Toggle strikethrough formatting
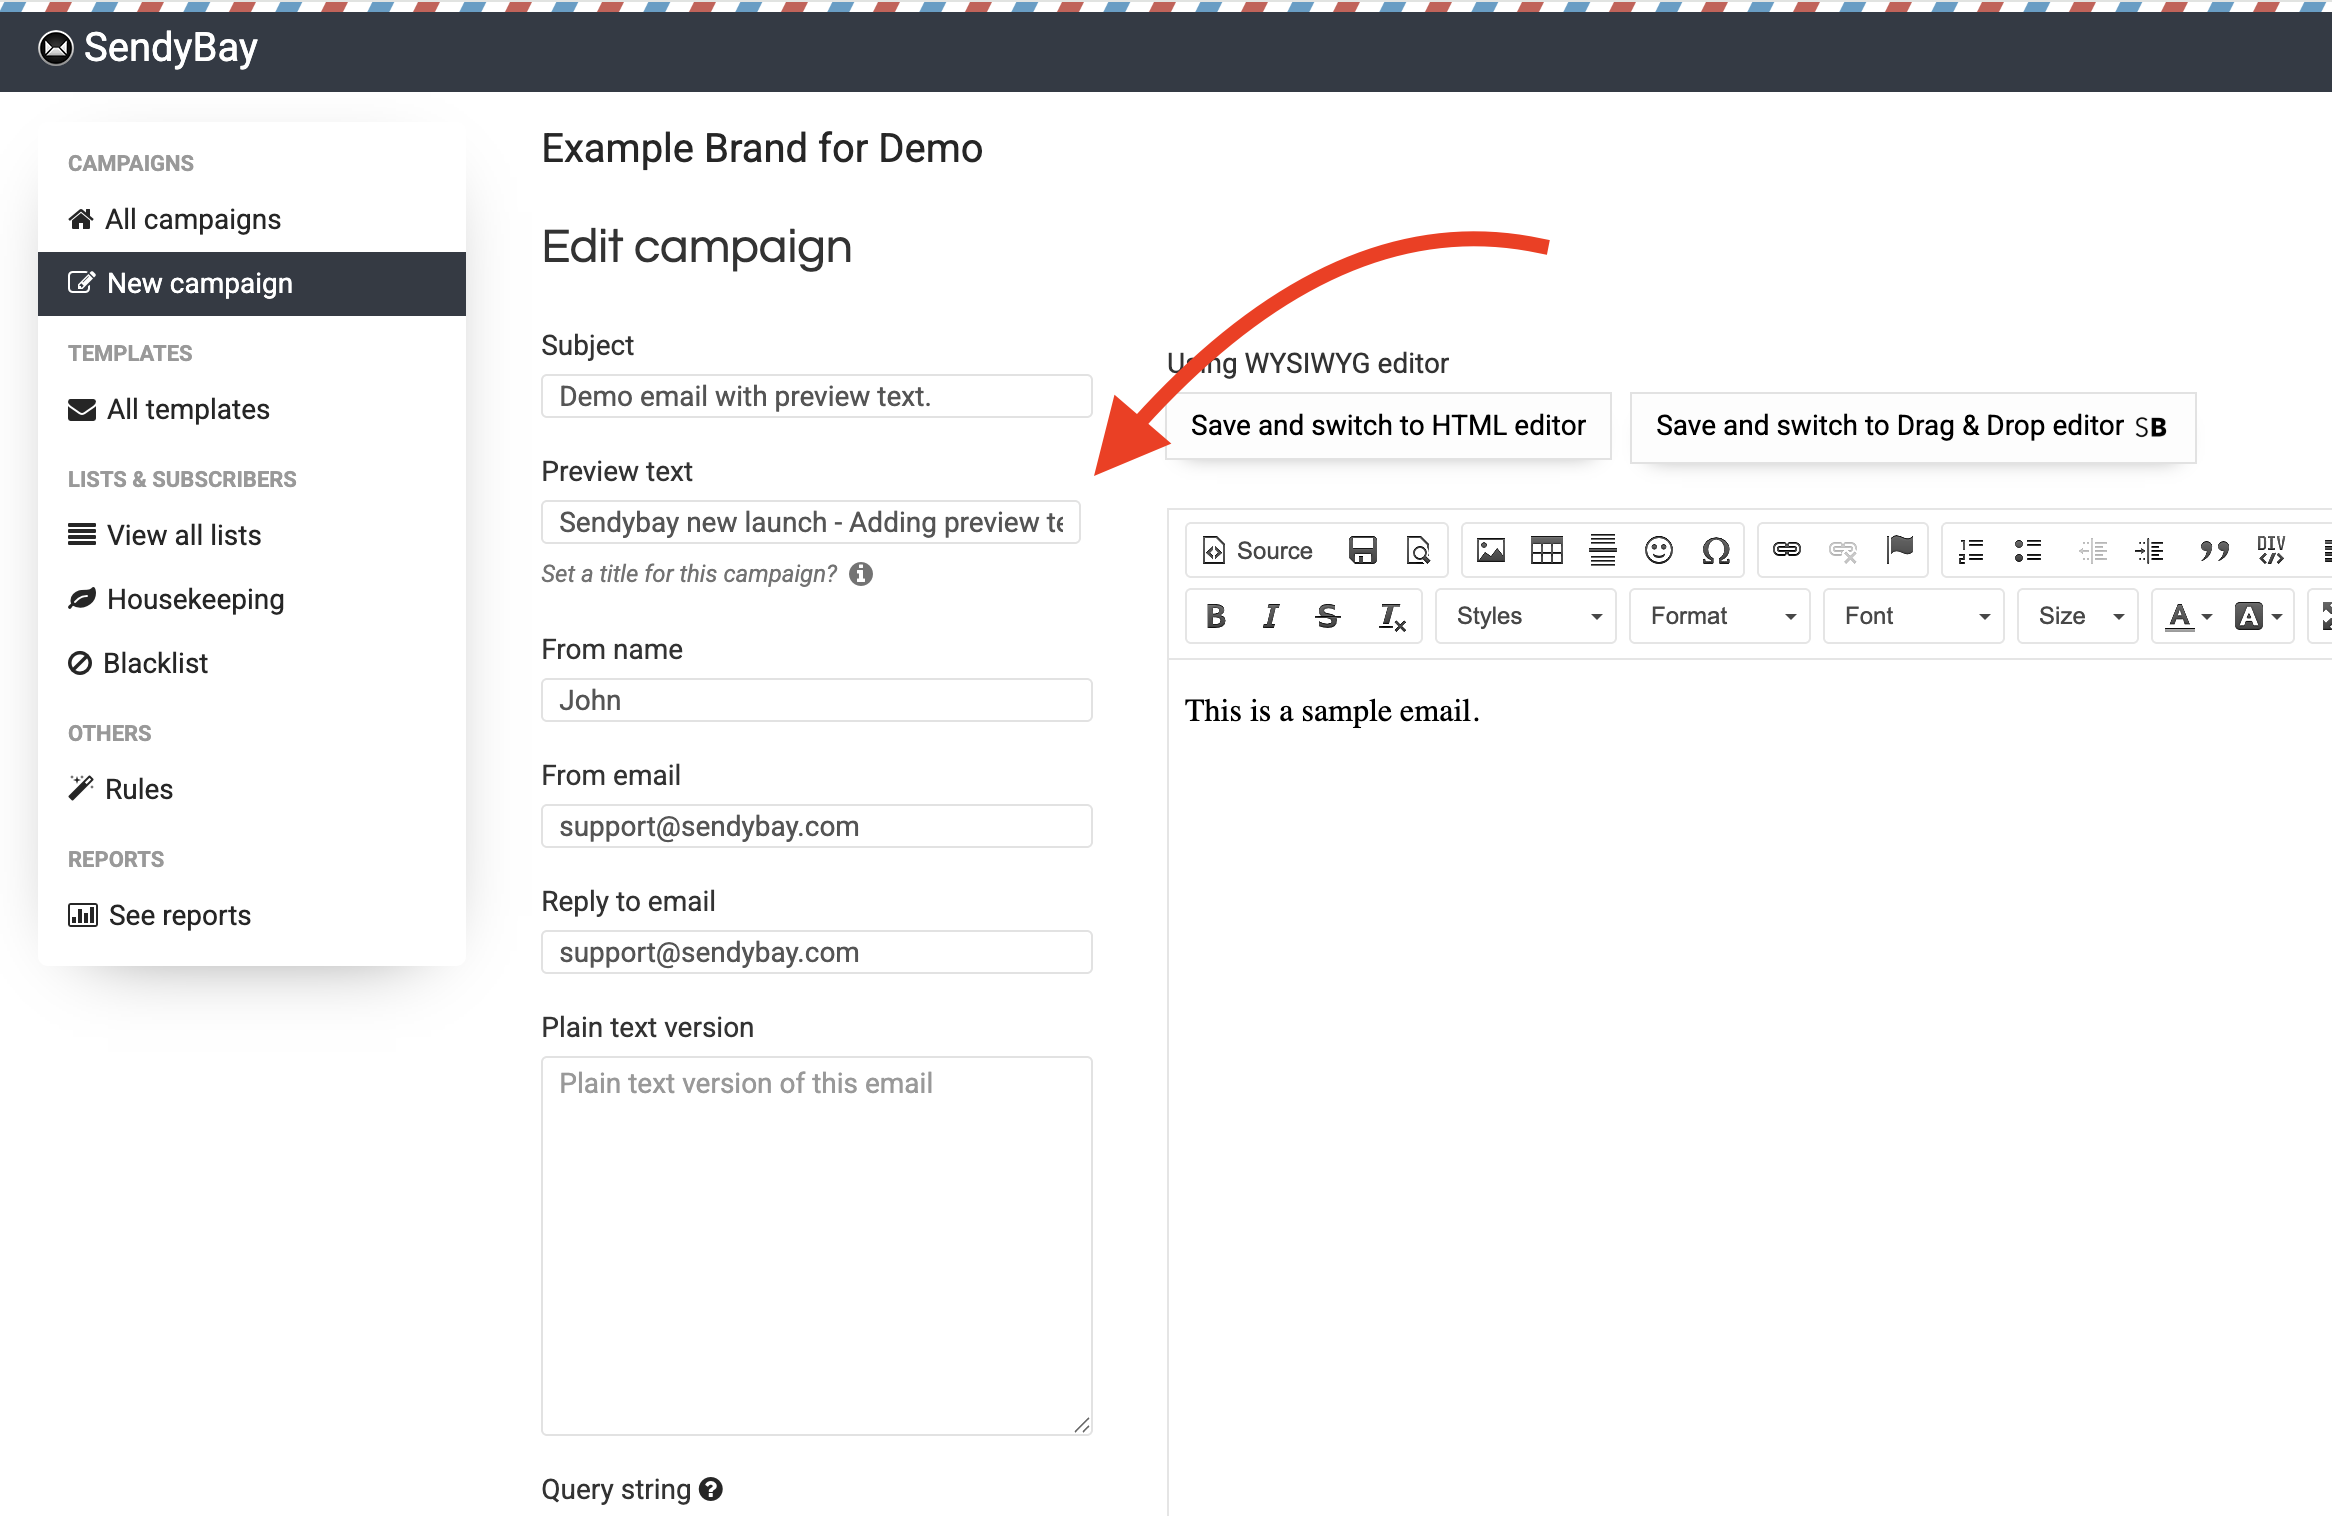Image resolution: width=2332 pixels, height=1516 pixels. click(x=1328, y=616)
